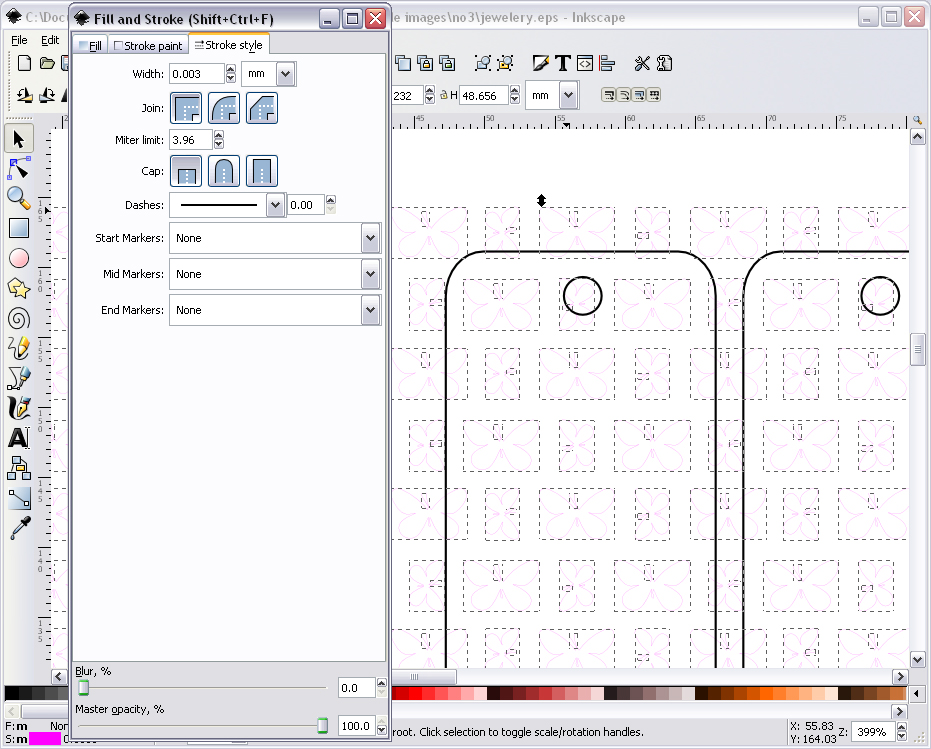
Task: Click the Master opacity 100.0 value field
Action: click(356, 726)
